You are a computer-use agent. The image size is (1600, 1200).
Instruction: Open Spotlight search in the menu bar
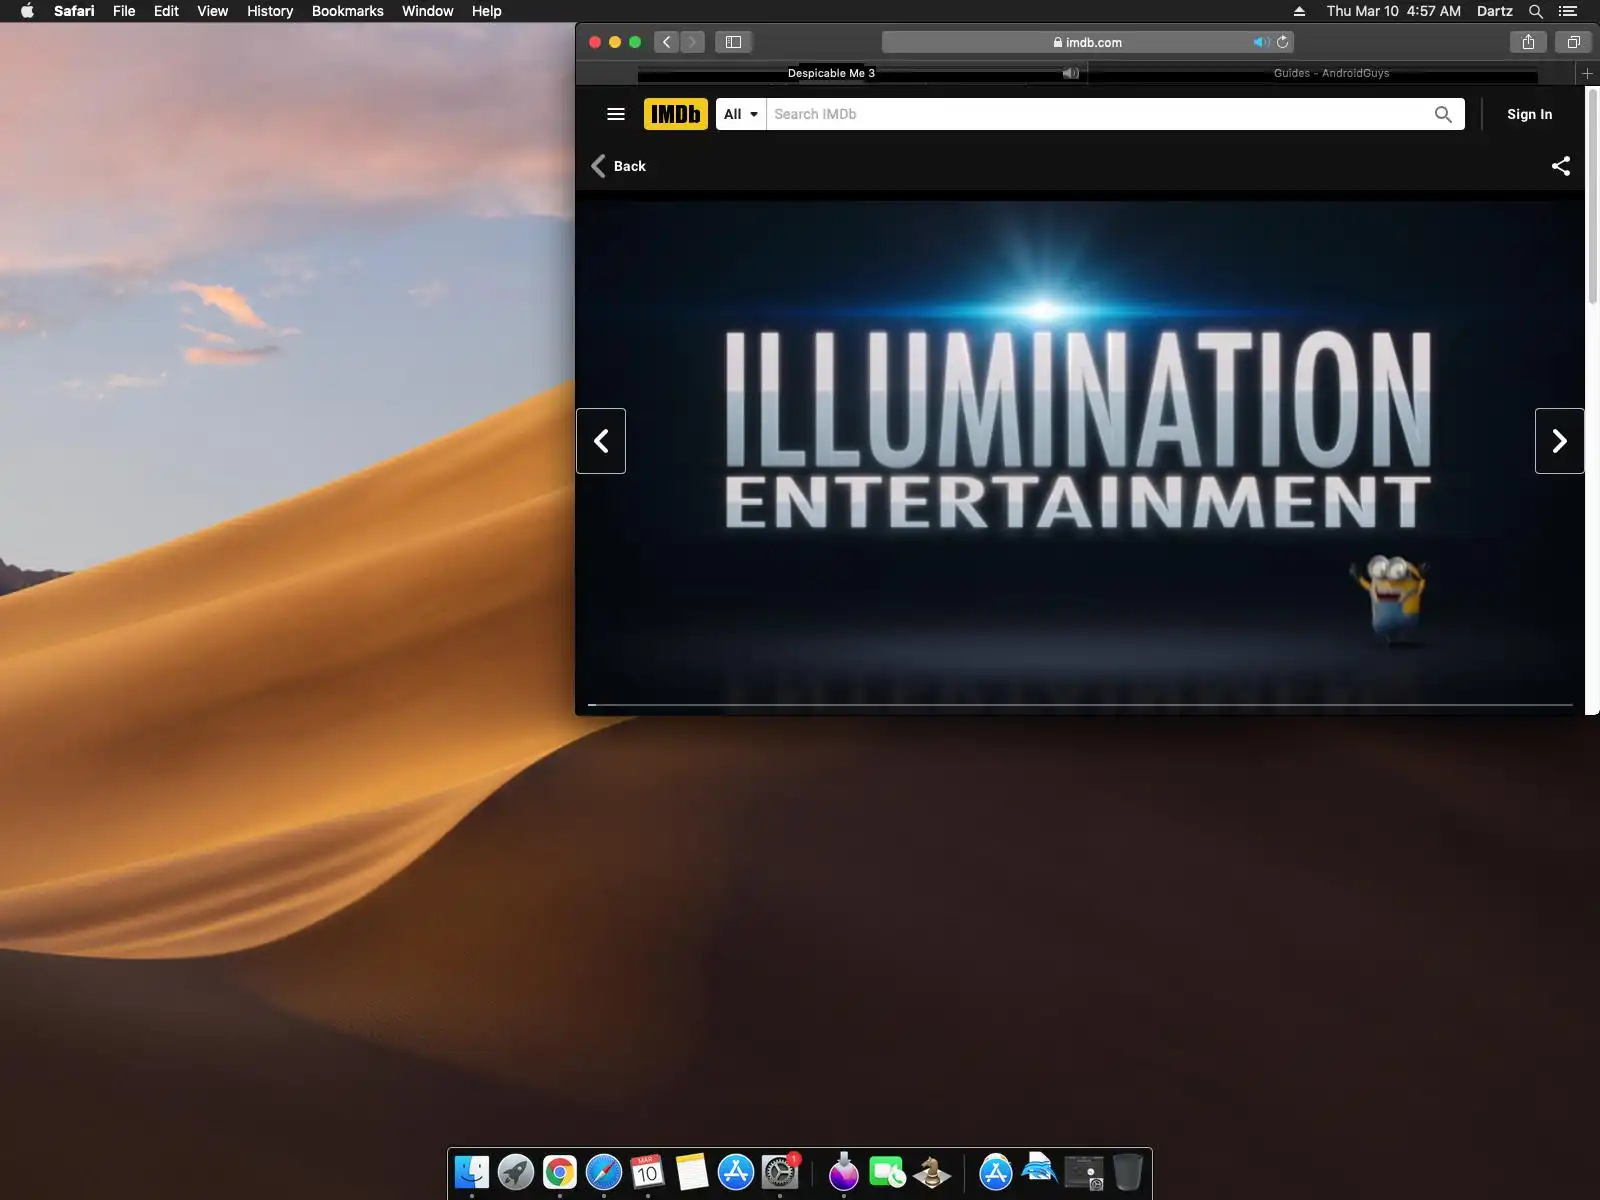1536,11
